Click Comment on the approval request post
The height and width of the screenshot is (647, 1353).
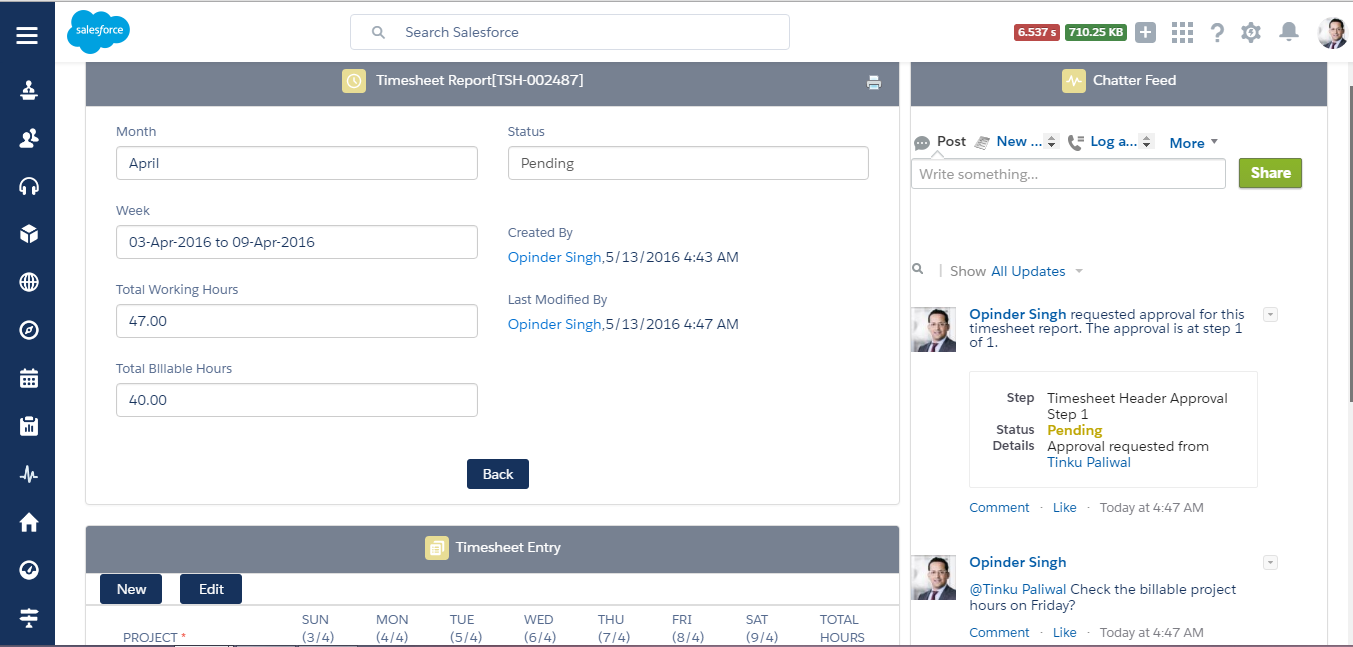tap(999, 507)
